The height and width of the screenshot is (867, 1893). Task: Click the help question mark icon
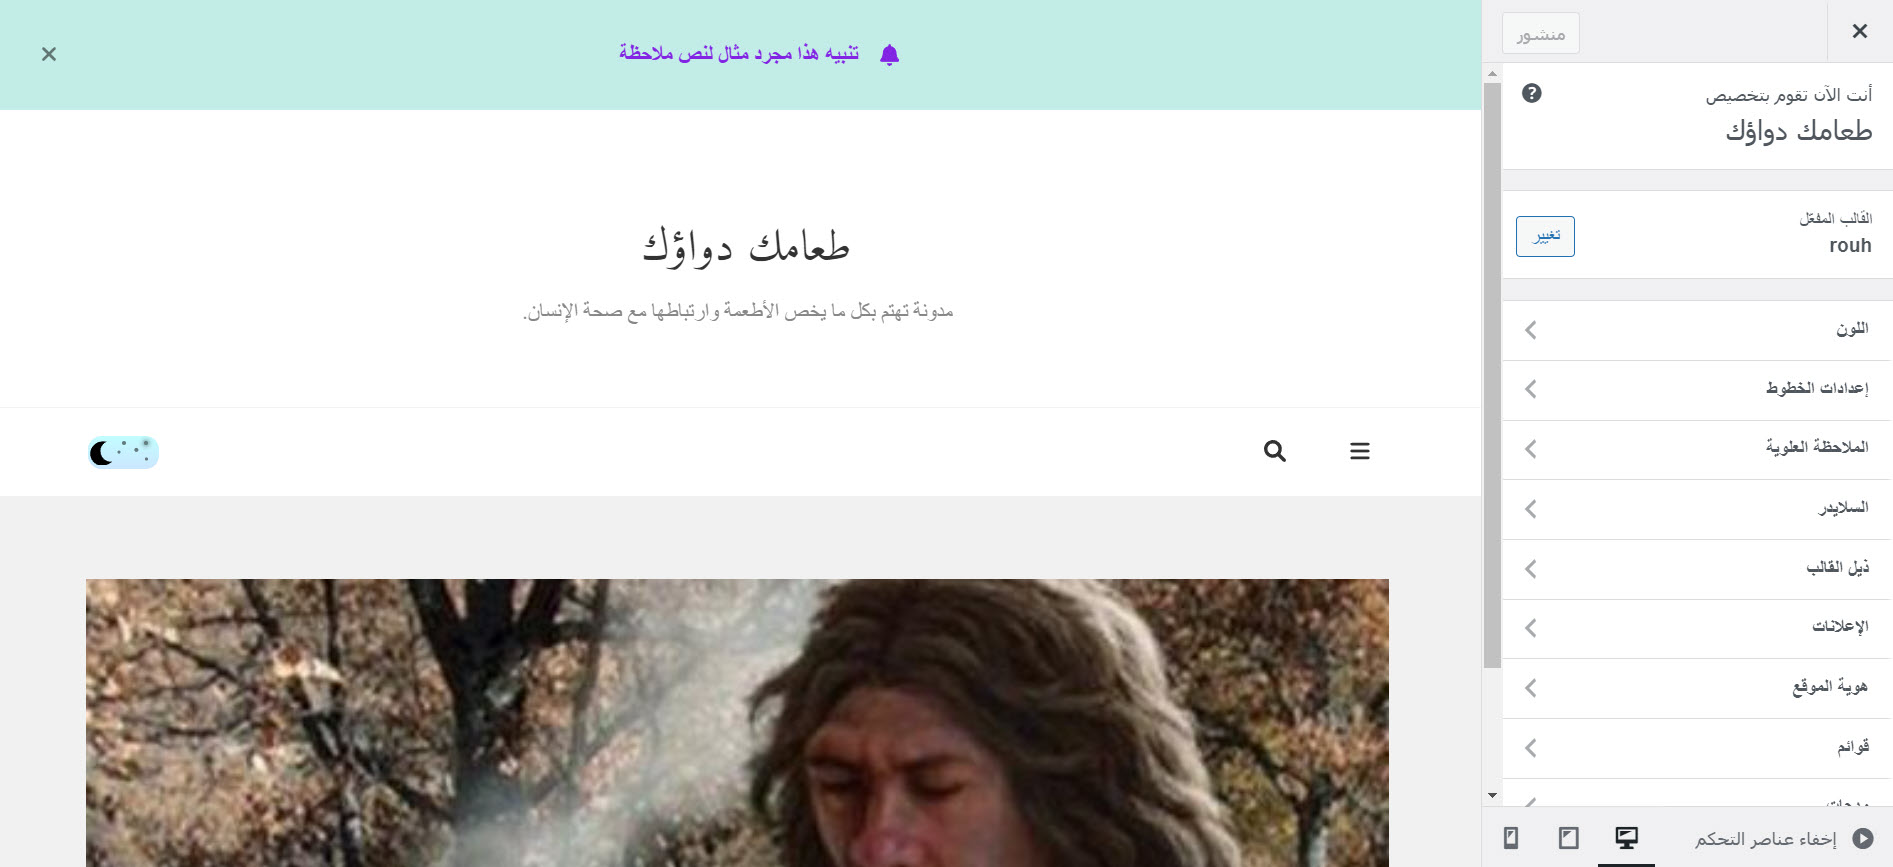coord(1531,93)
